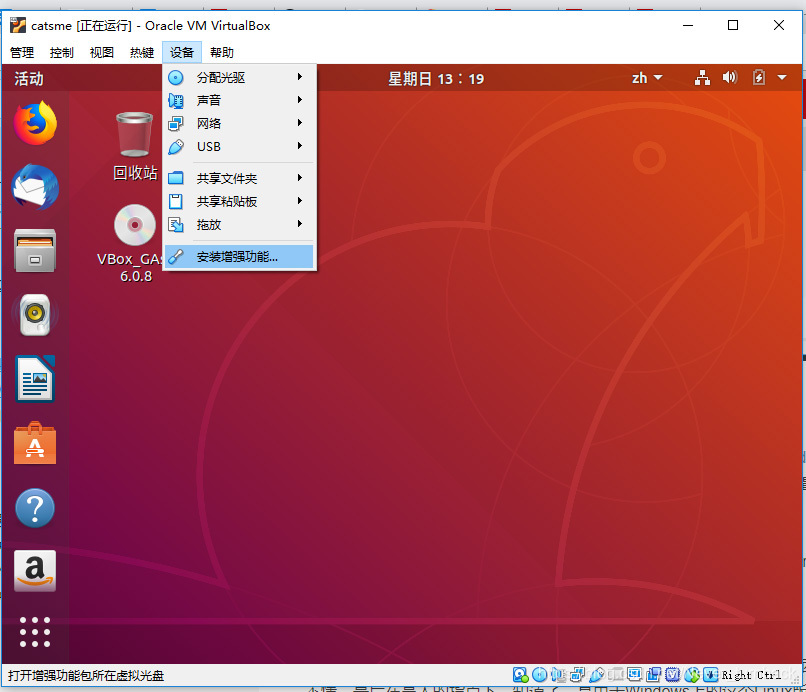
Task: Expand the 声音 submenu
Action: tap(240, 100)
